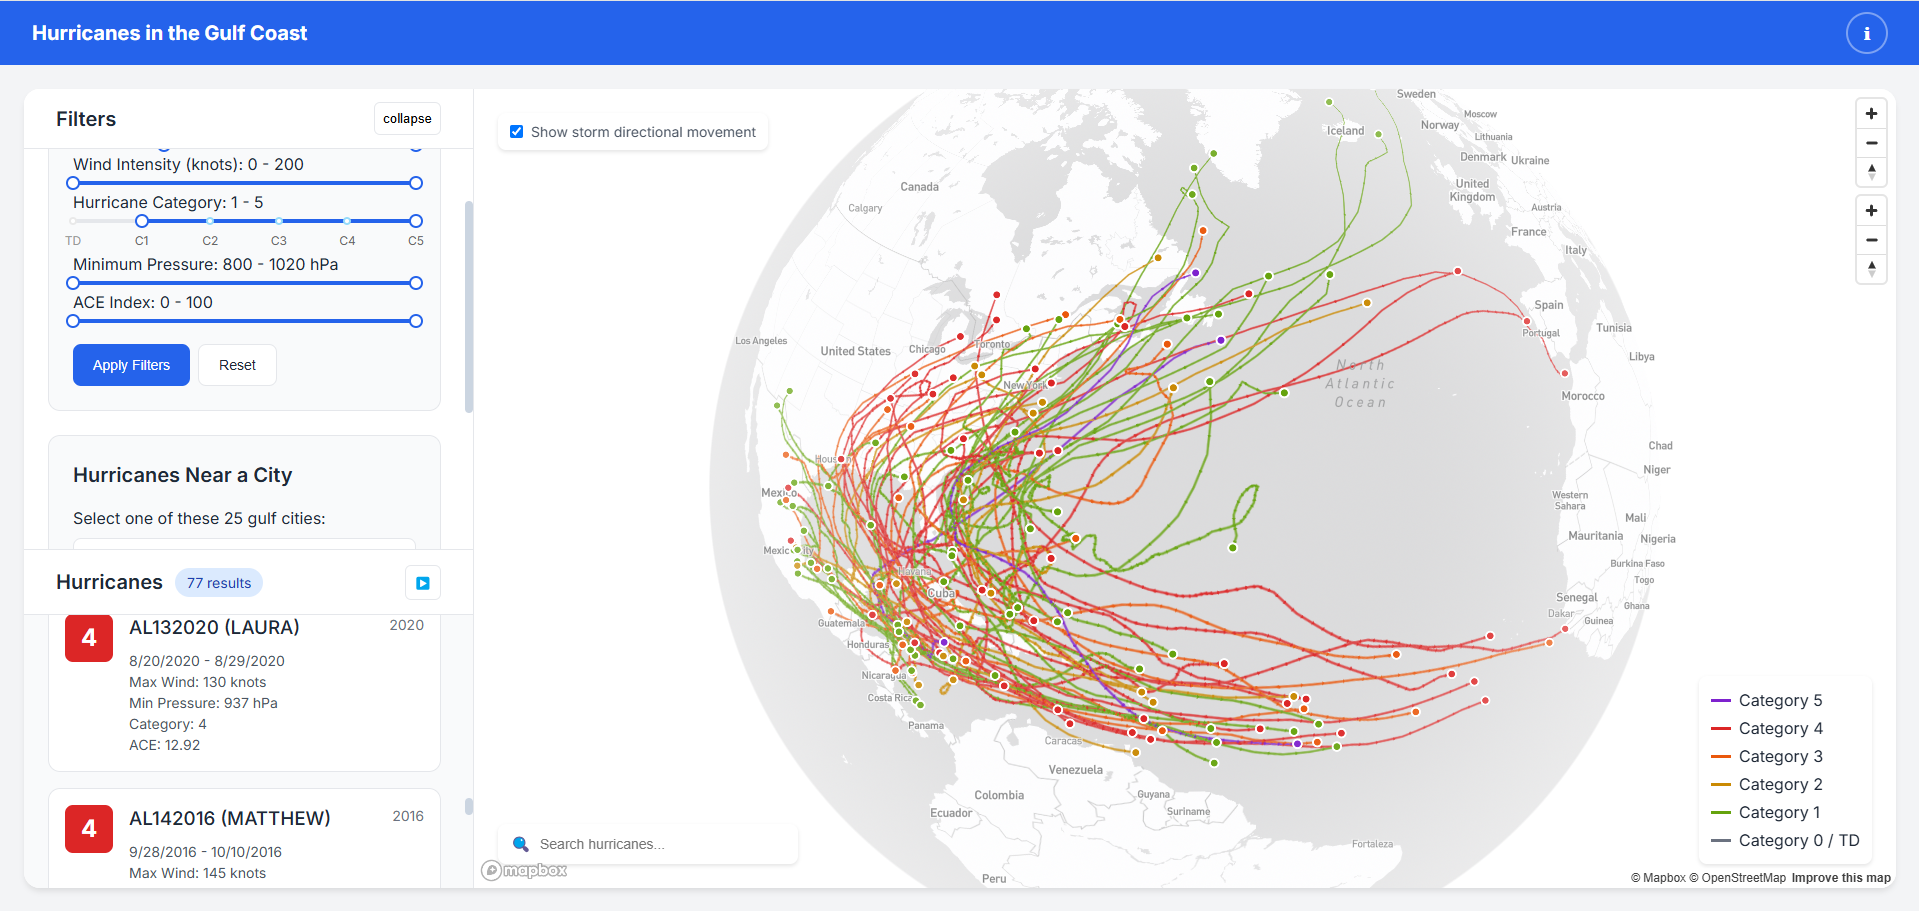Open the Improve this map link

click(x=1840, y=877)
